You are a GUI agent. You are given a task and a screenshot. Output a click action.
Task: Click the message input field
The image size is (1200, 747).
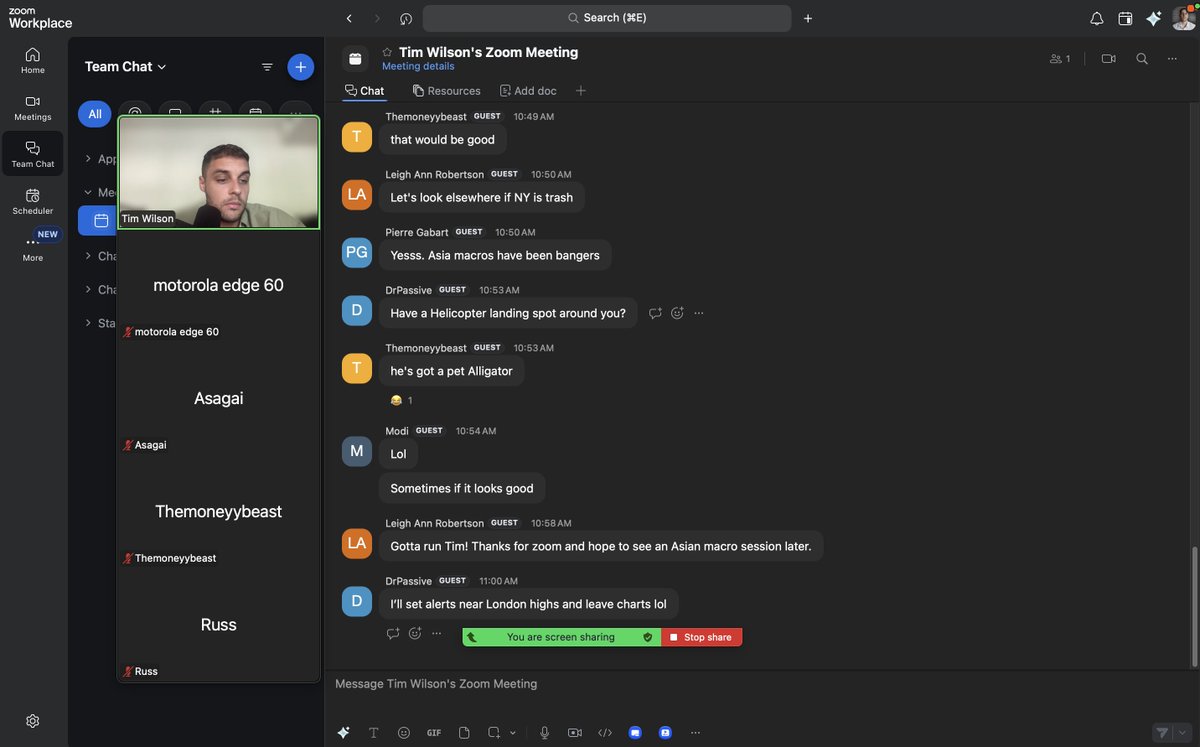tap(600, 683)
